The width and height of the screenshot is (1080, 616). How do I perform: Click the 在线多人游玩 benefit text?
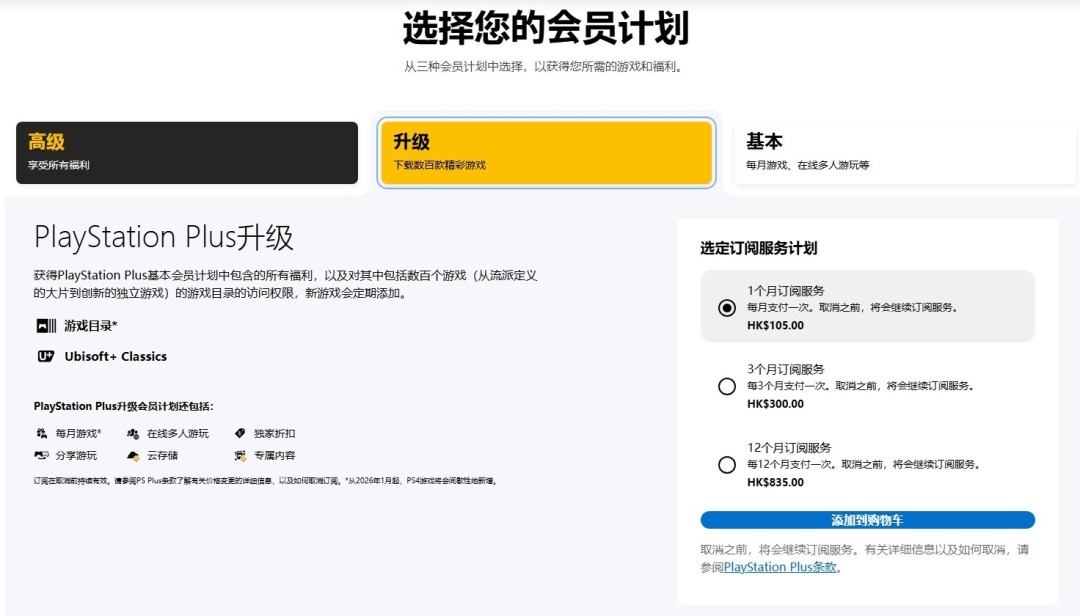(178, 433)
